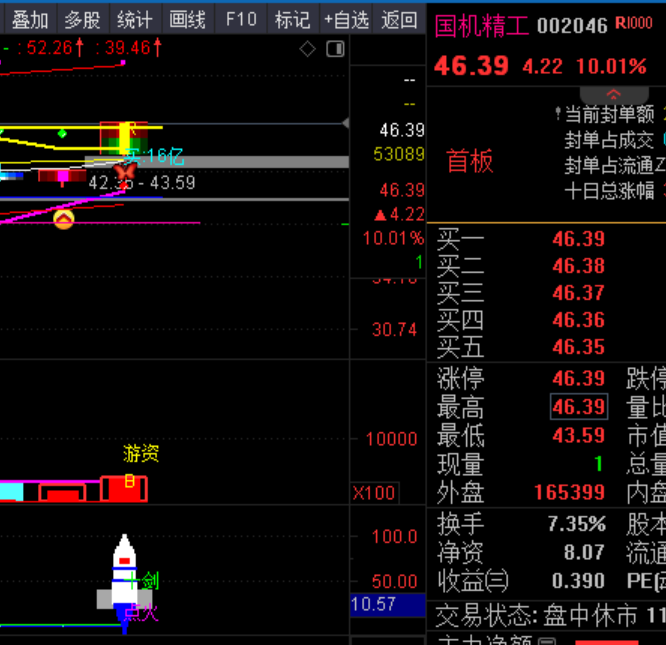
Task: Click the 首板 tag
Action: pos(470,161)
